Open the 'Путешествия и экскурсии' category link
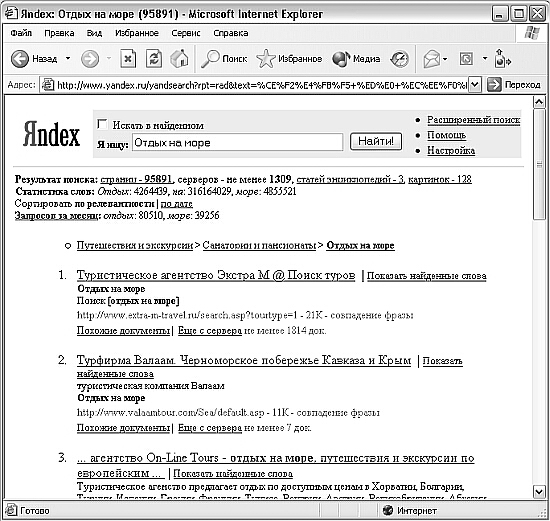550x521 pixels. coord(135,245)
